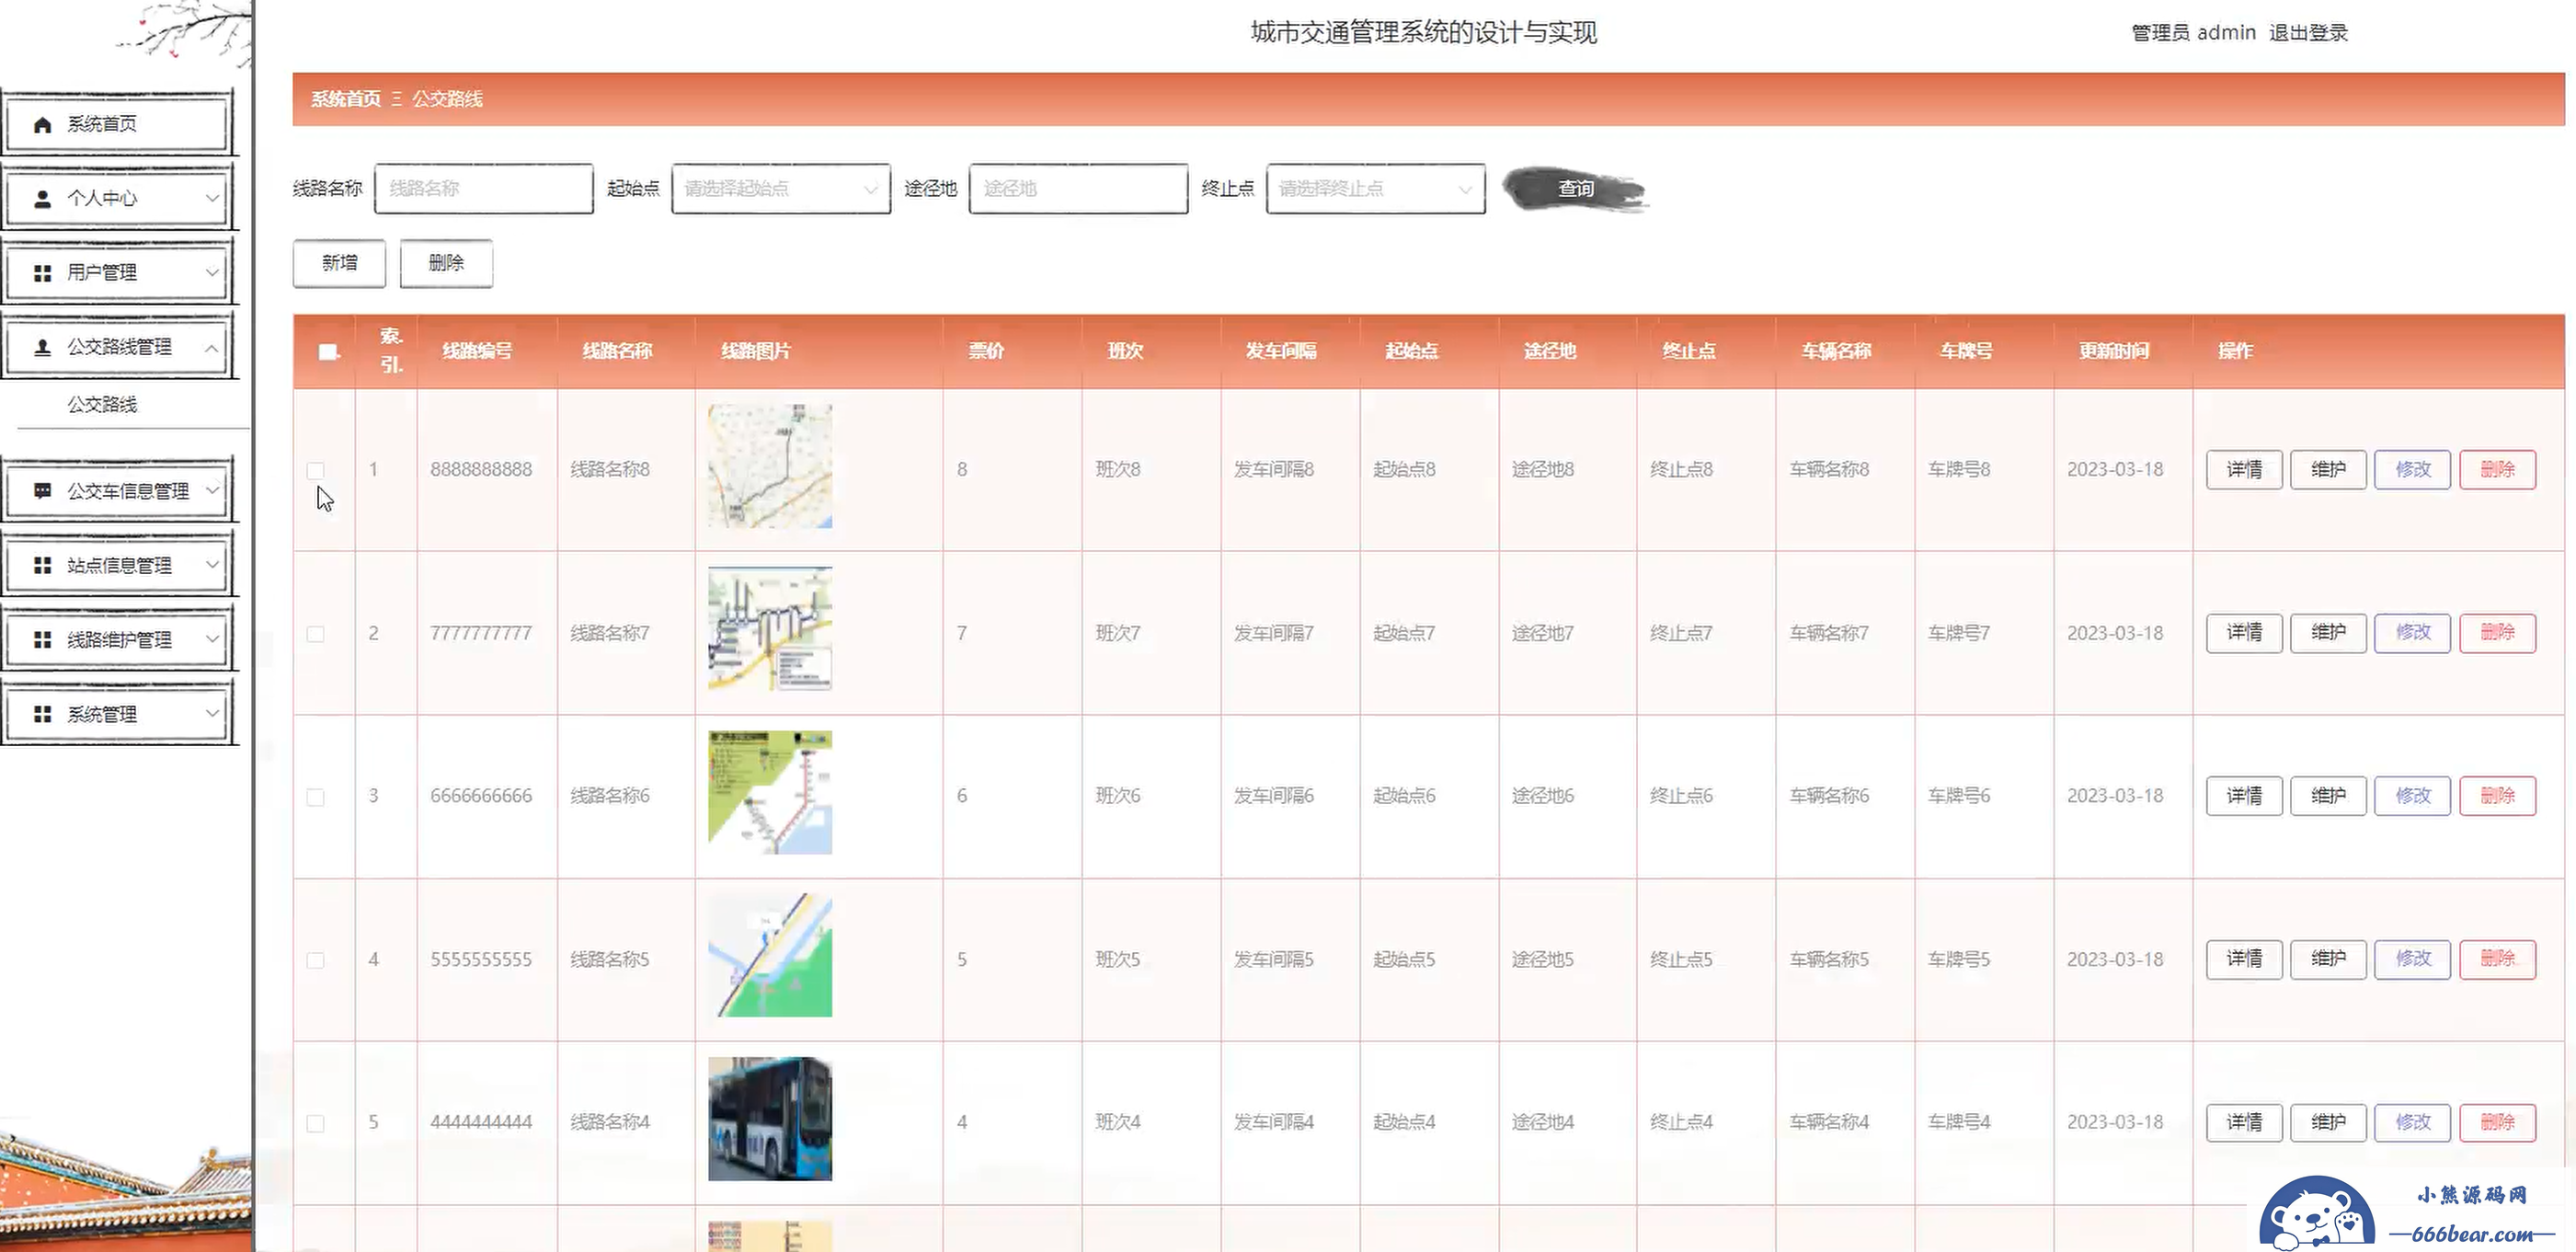Click red 删除 for row 线路名称6
Image resolution: width=2576 pixels, height=1252 pixels.
click(2497, 796)
